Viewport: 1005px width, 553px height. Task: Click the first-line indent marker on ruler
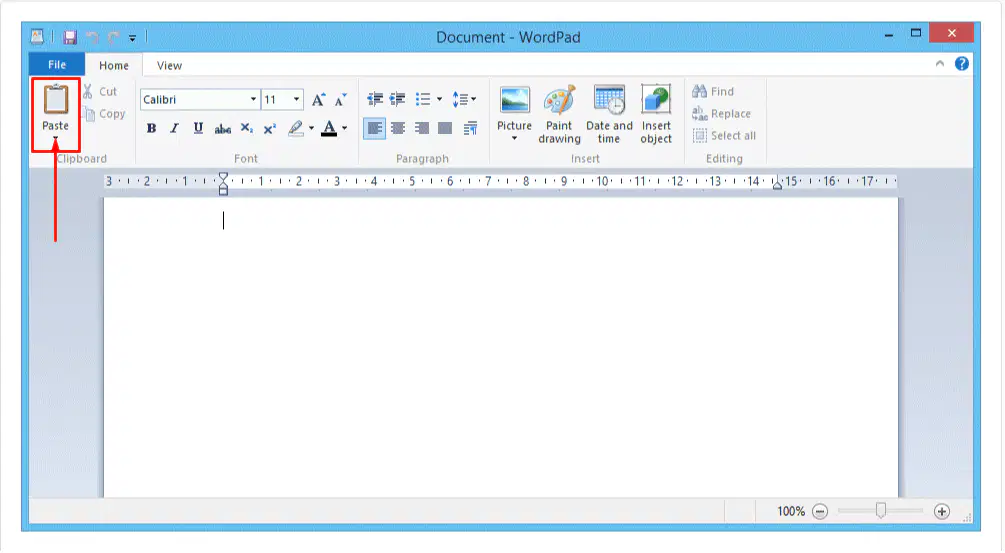pyautogui.click(x=223, y=177)
